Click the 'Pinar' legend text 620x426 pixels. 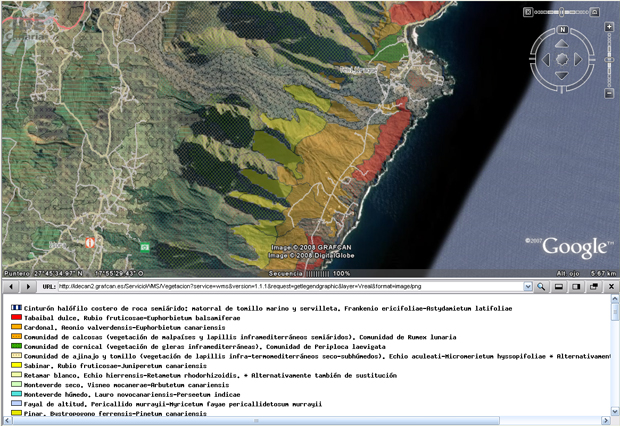[115, 413]
